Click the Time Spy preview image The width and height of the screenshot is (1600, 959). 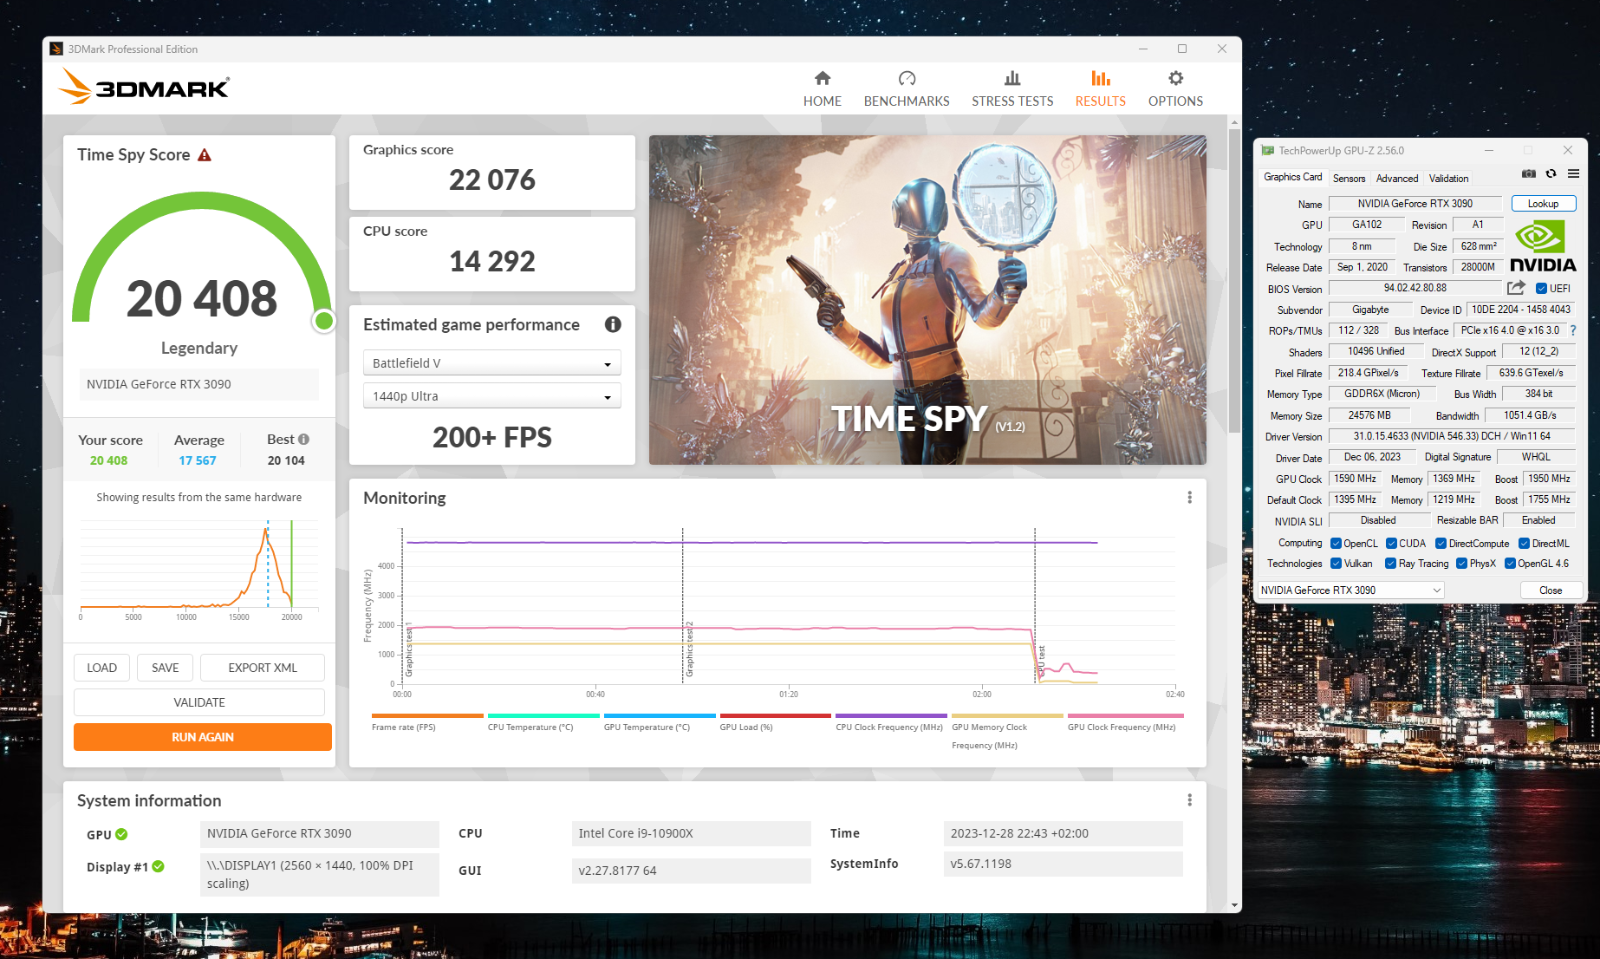[x=927, y=300]
